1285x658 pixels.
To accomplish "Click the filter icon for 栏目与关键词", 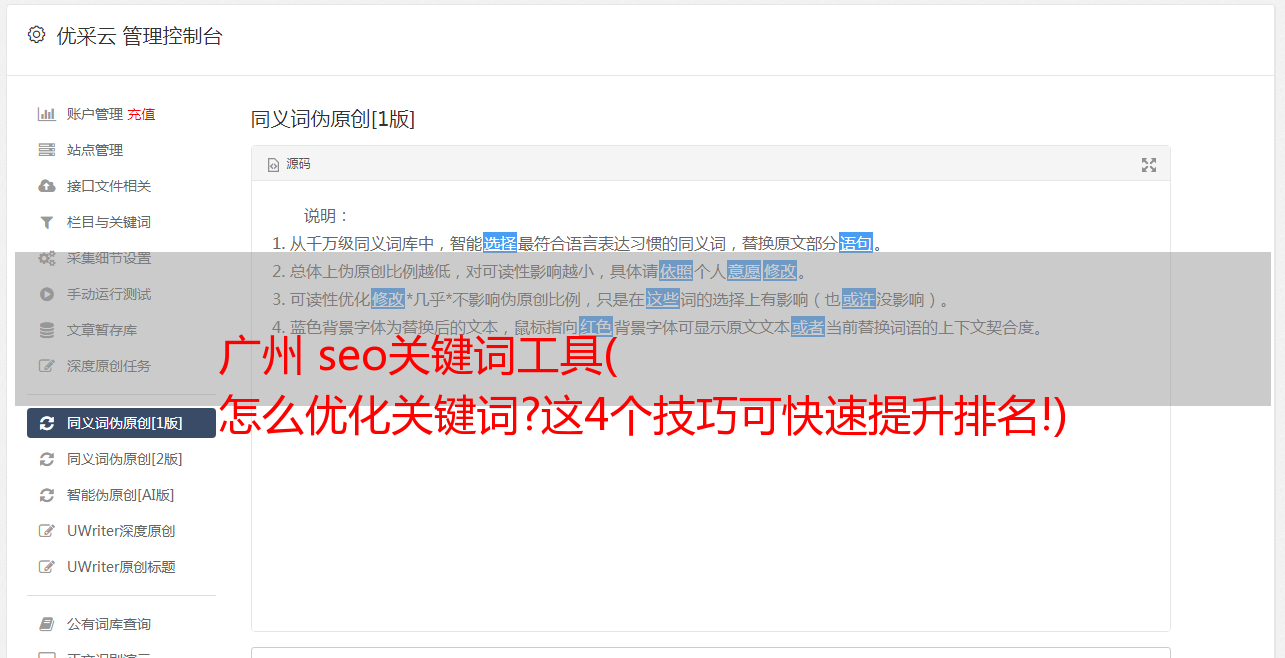I will coord(46,222).
